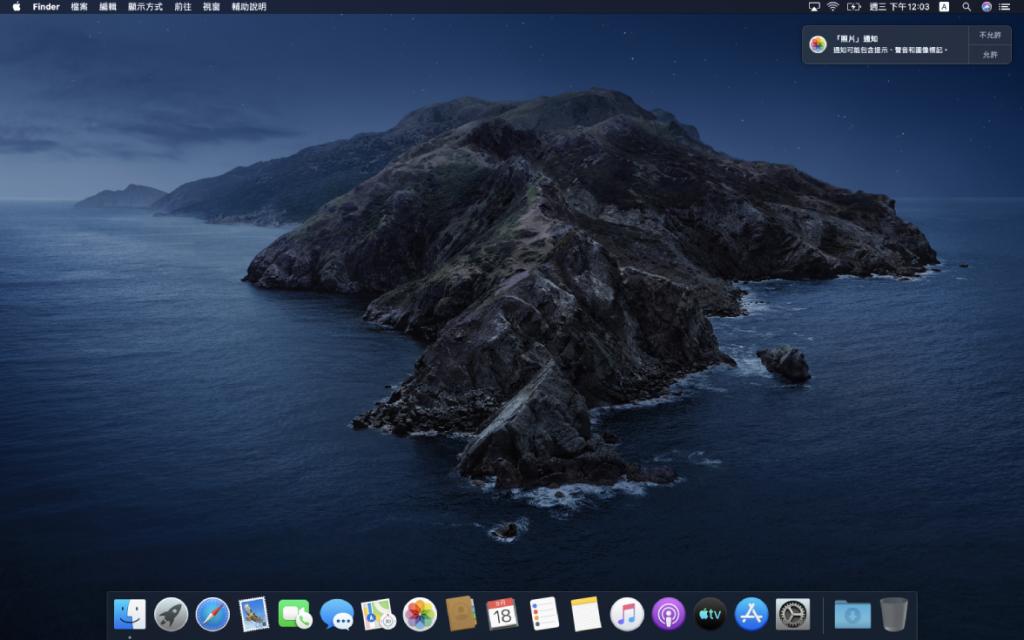The image size is (1024, 640).
Task: Open Finder from the Dock
Action: (129, 615)
